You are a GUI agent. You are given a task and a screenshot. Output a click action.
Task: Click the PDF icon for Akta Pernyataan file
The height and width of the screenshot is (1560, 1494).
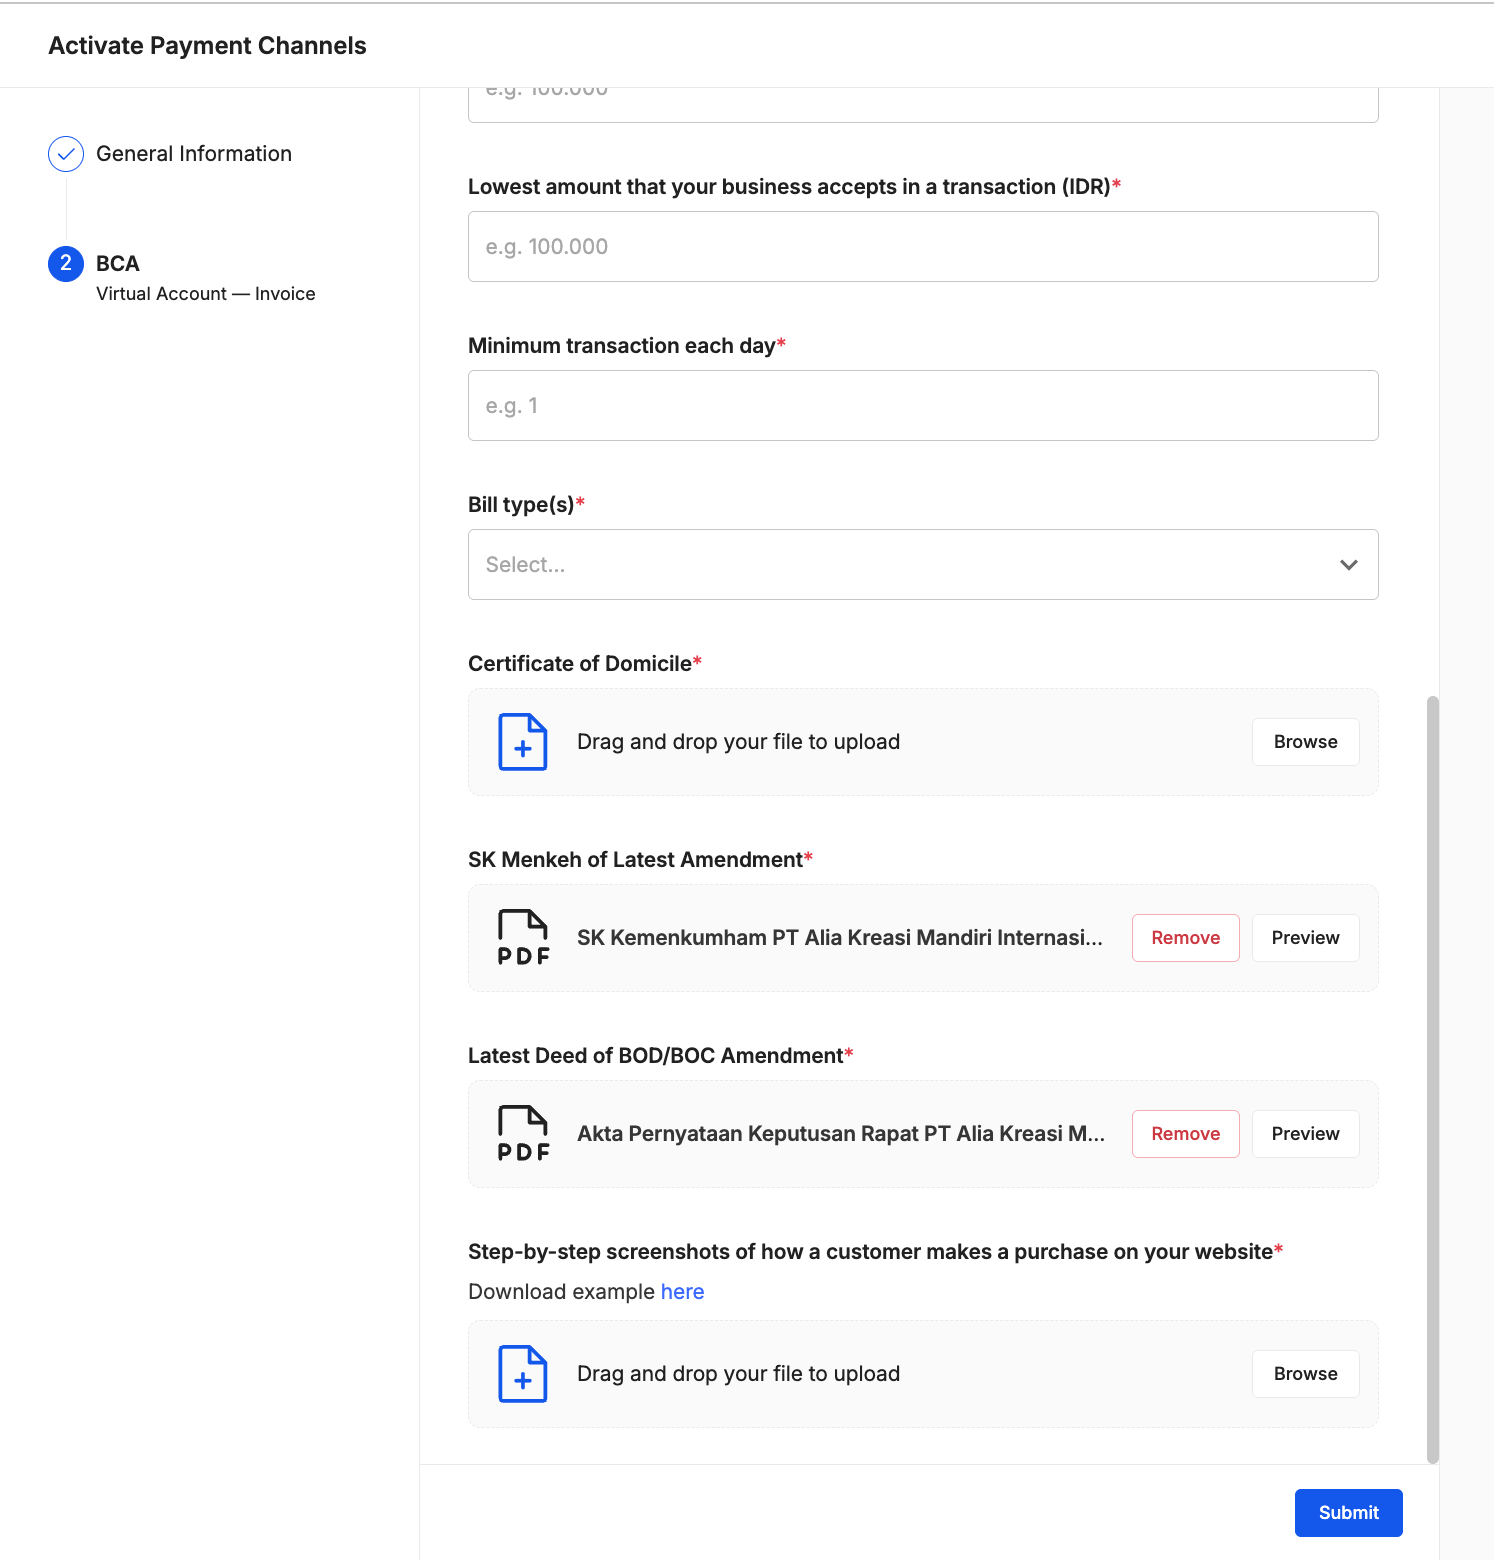click(x=521, y=1133)
